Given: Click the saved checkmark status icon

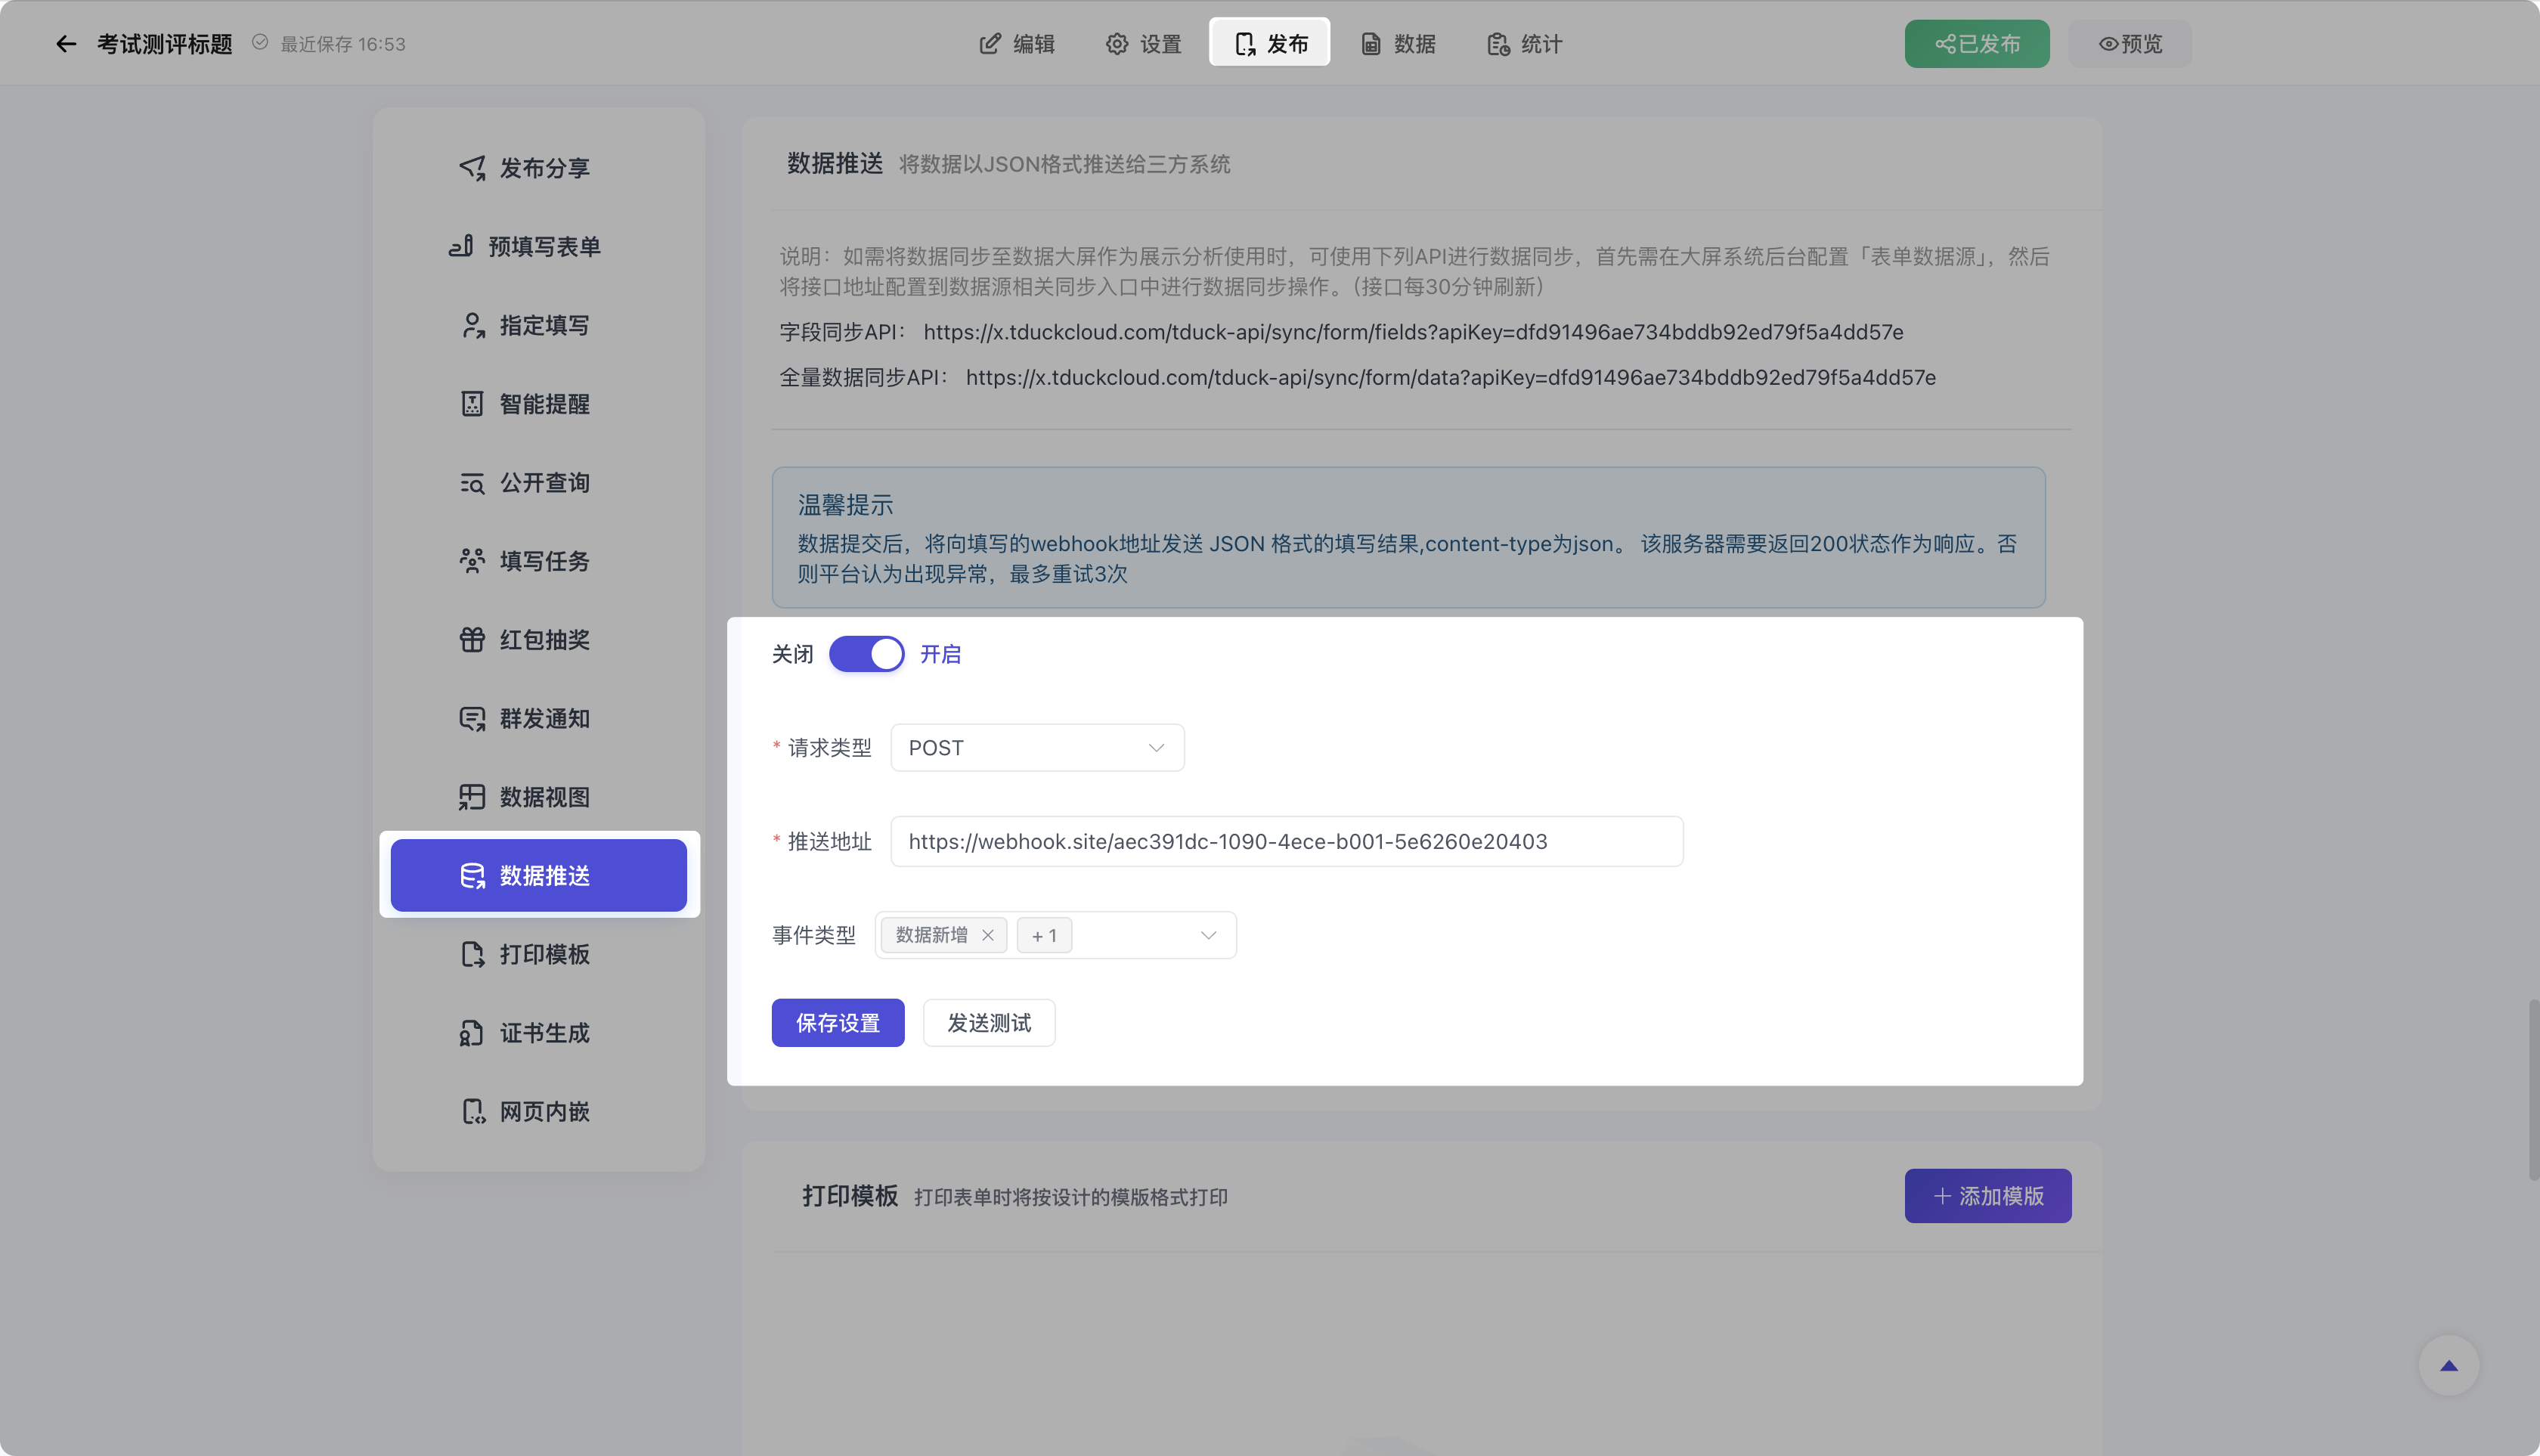Looking at the screenshot, I should (x=260, y=42).
